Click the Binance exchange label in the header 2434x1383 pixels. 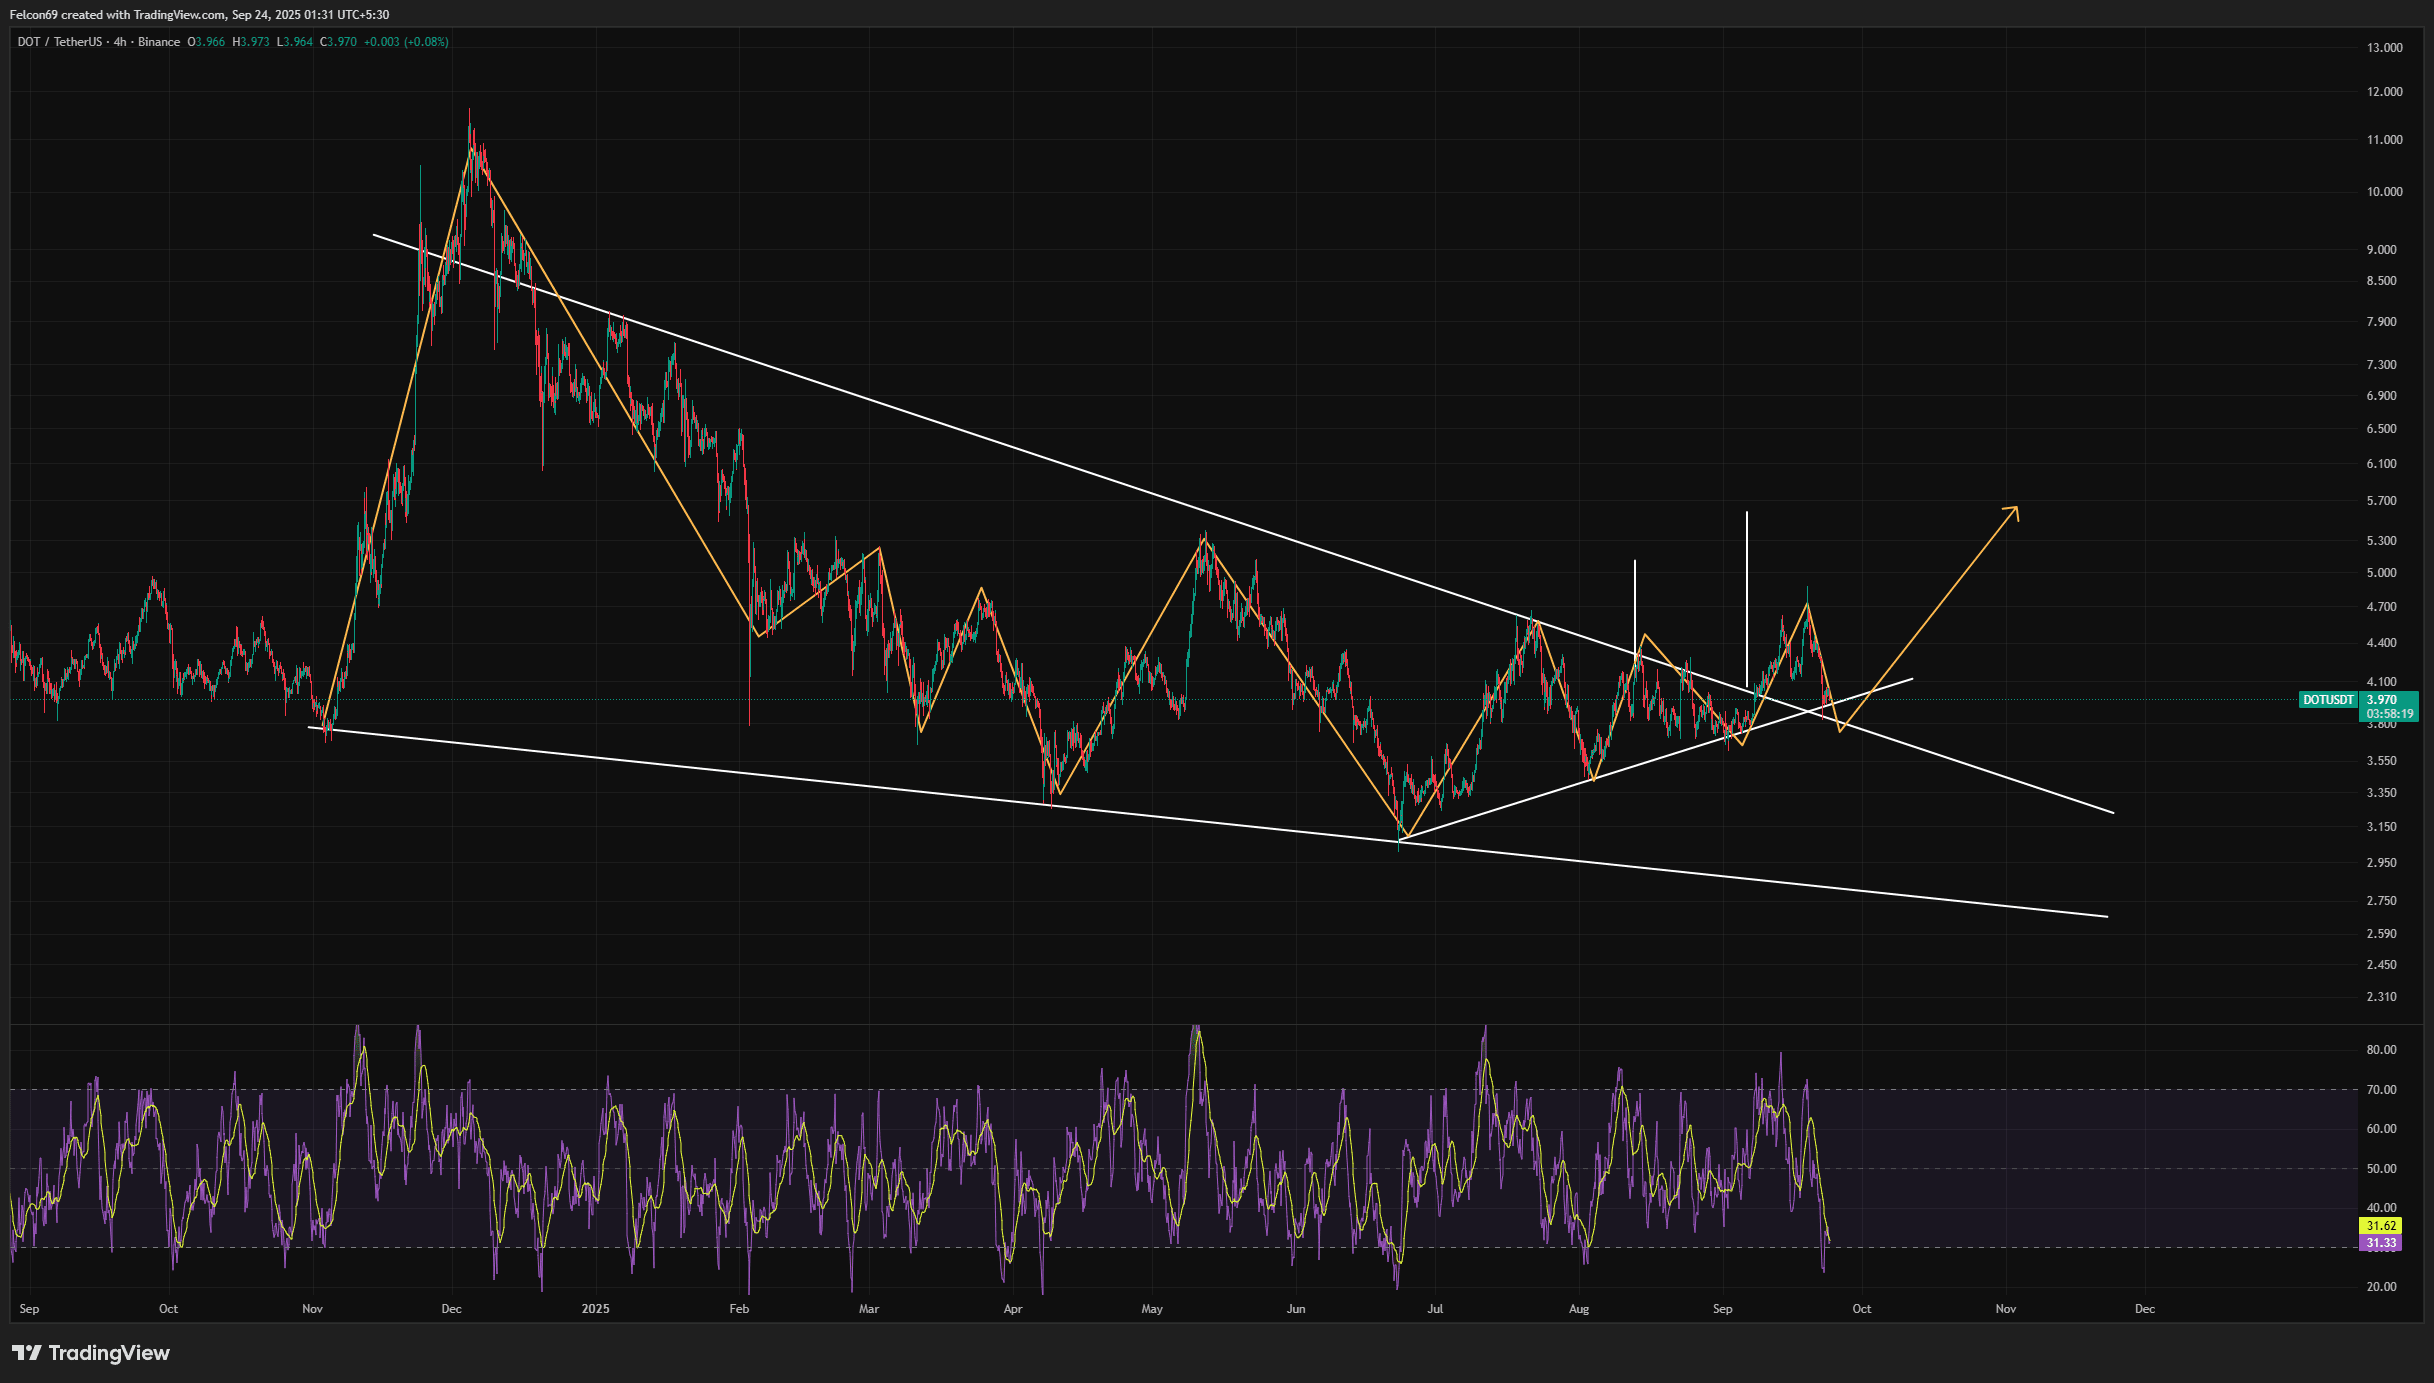[159, 42]
